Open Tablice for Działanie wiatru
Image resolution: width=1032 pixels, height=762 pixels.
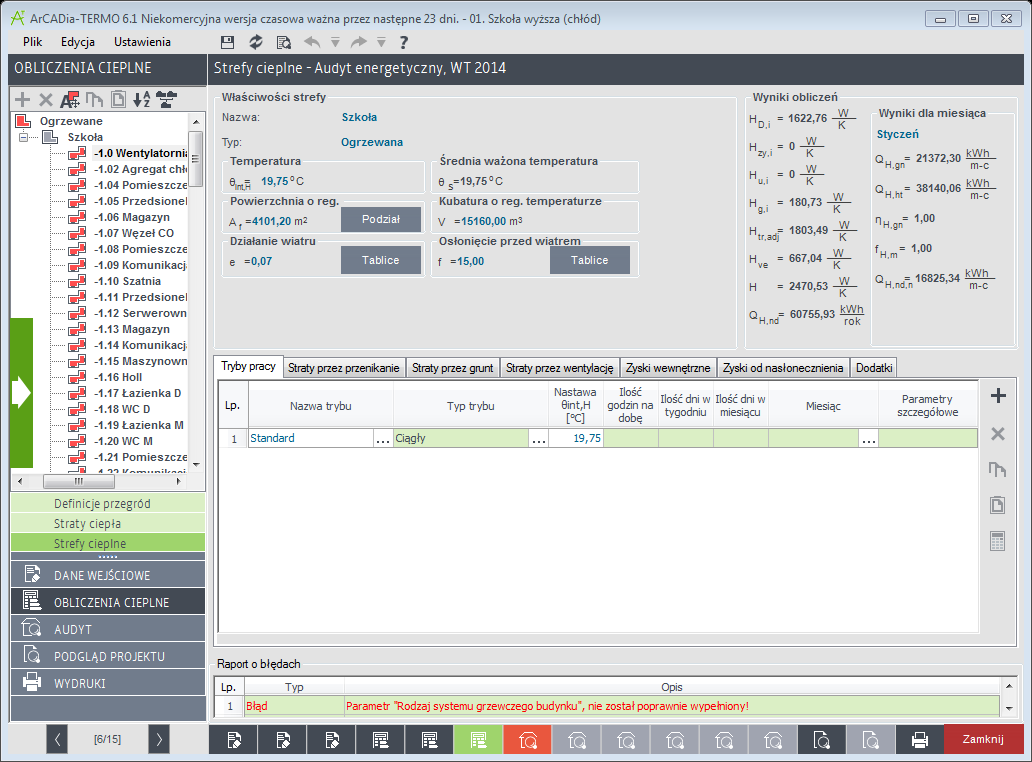[x=381, y=260]
